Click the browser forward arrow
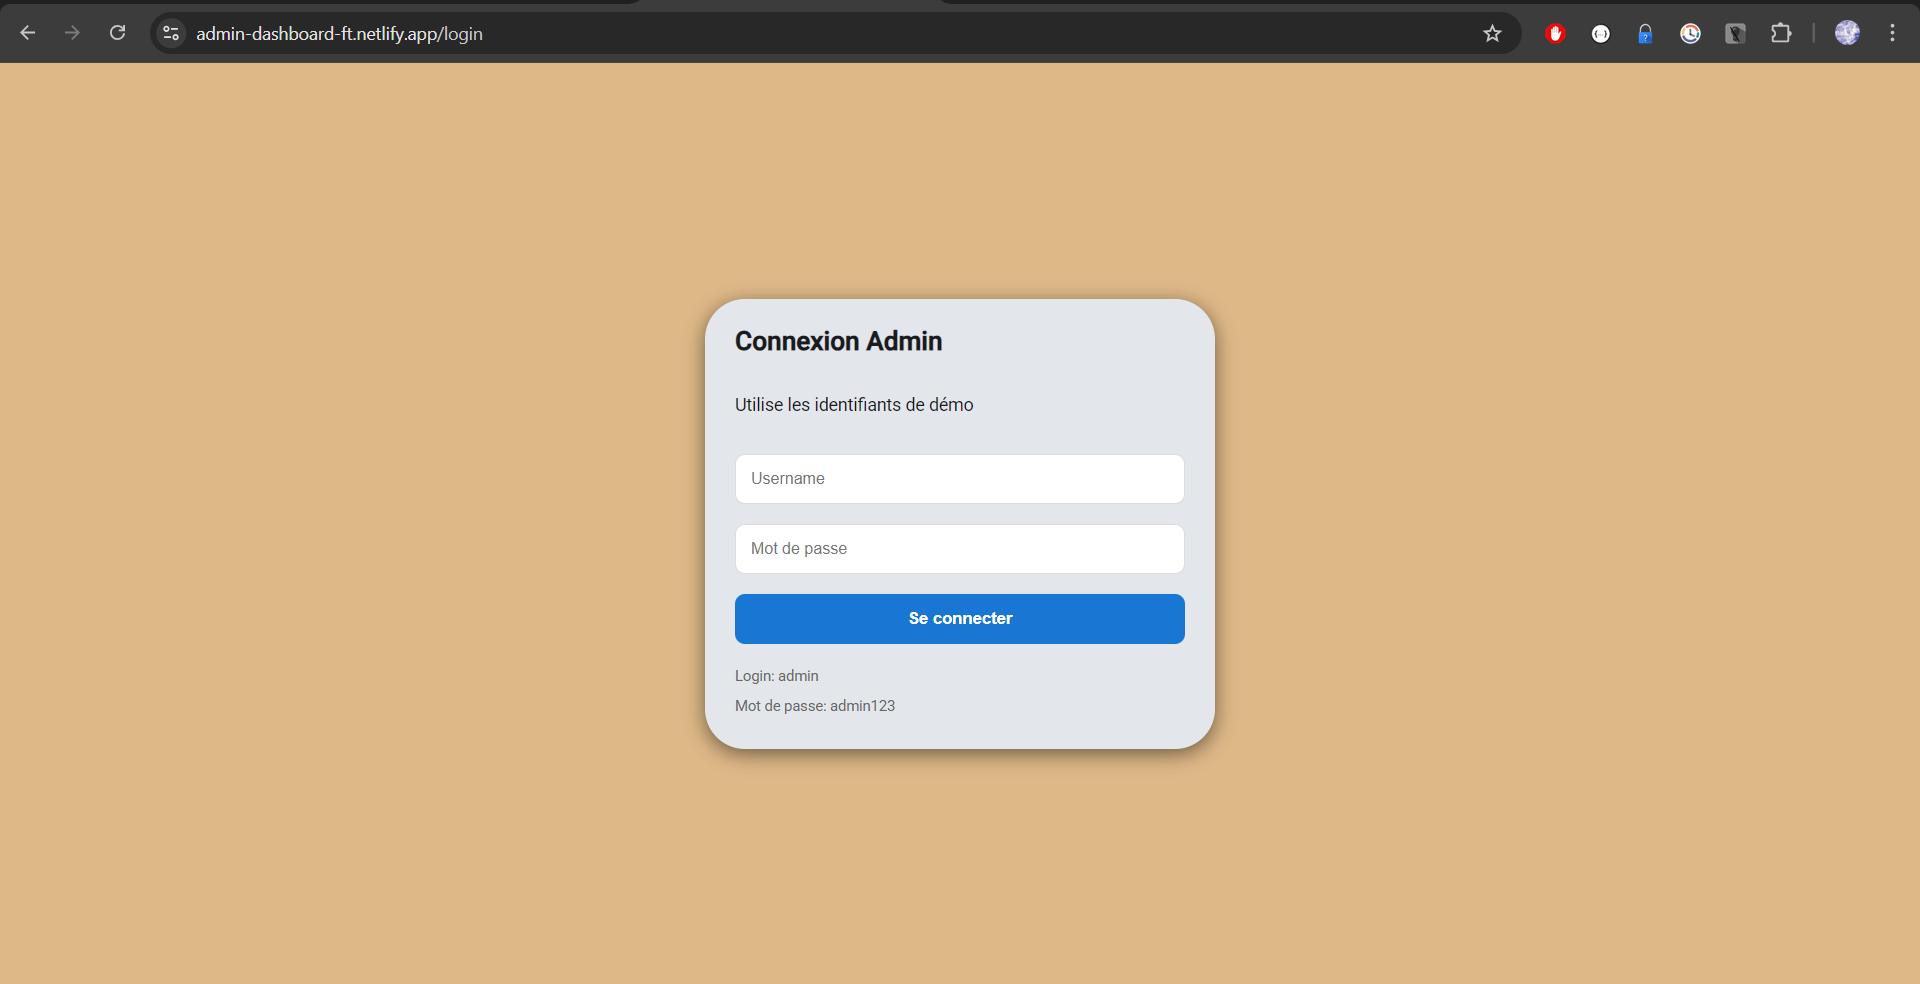This screenshot has height=984, width=1920. (x=72, y=33)
